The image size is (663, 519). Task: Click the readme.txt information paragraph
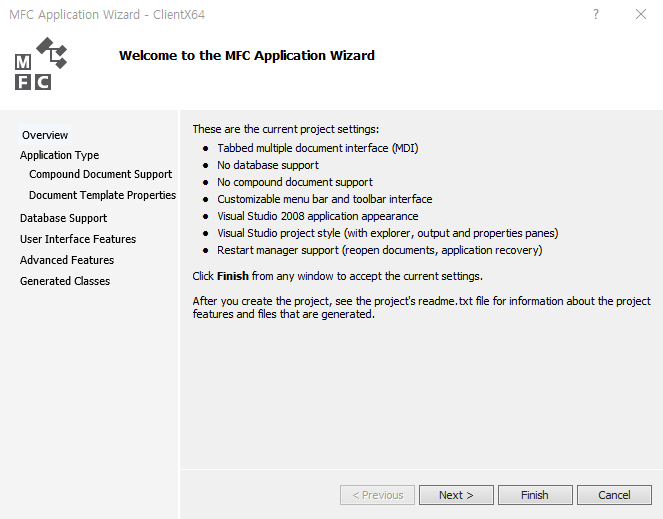point(422,308)
